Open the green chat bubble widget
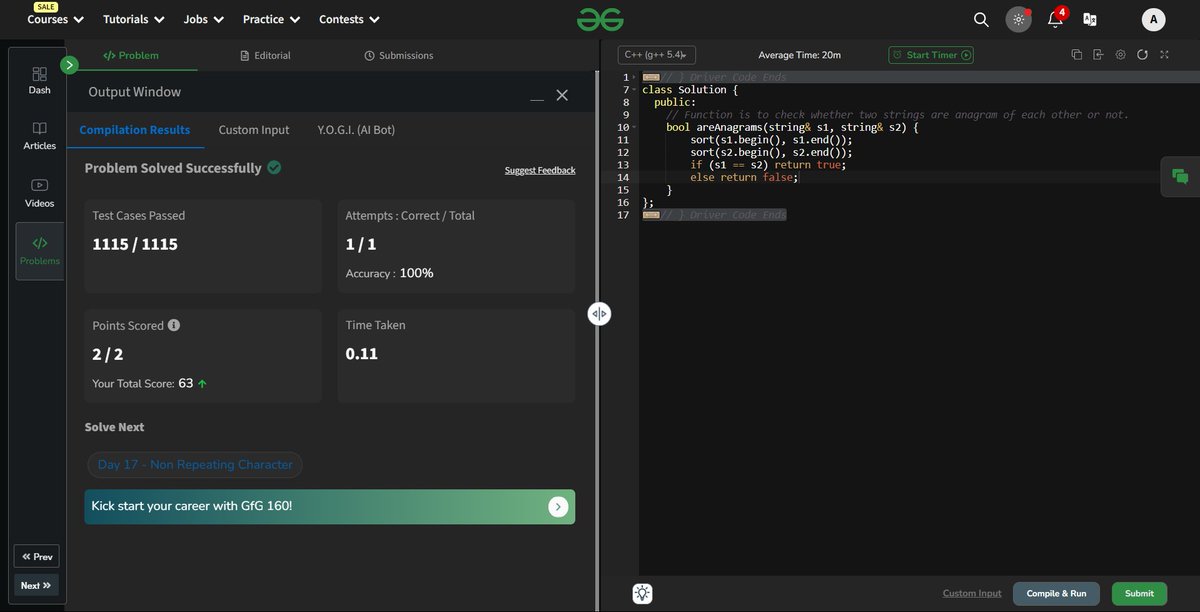This screenshot has height=612, width=1200. pos(1180,177)
